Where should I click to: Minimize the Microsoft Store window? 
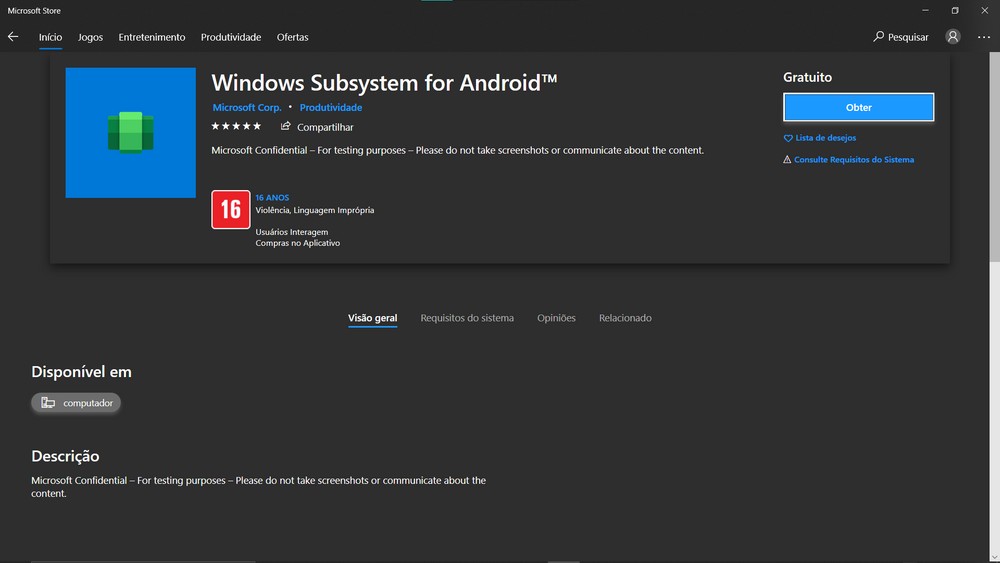[x=925, y=10]
